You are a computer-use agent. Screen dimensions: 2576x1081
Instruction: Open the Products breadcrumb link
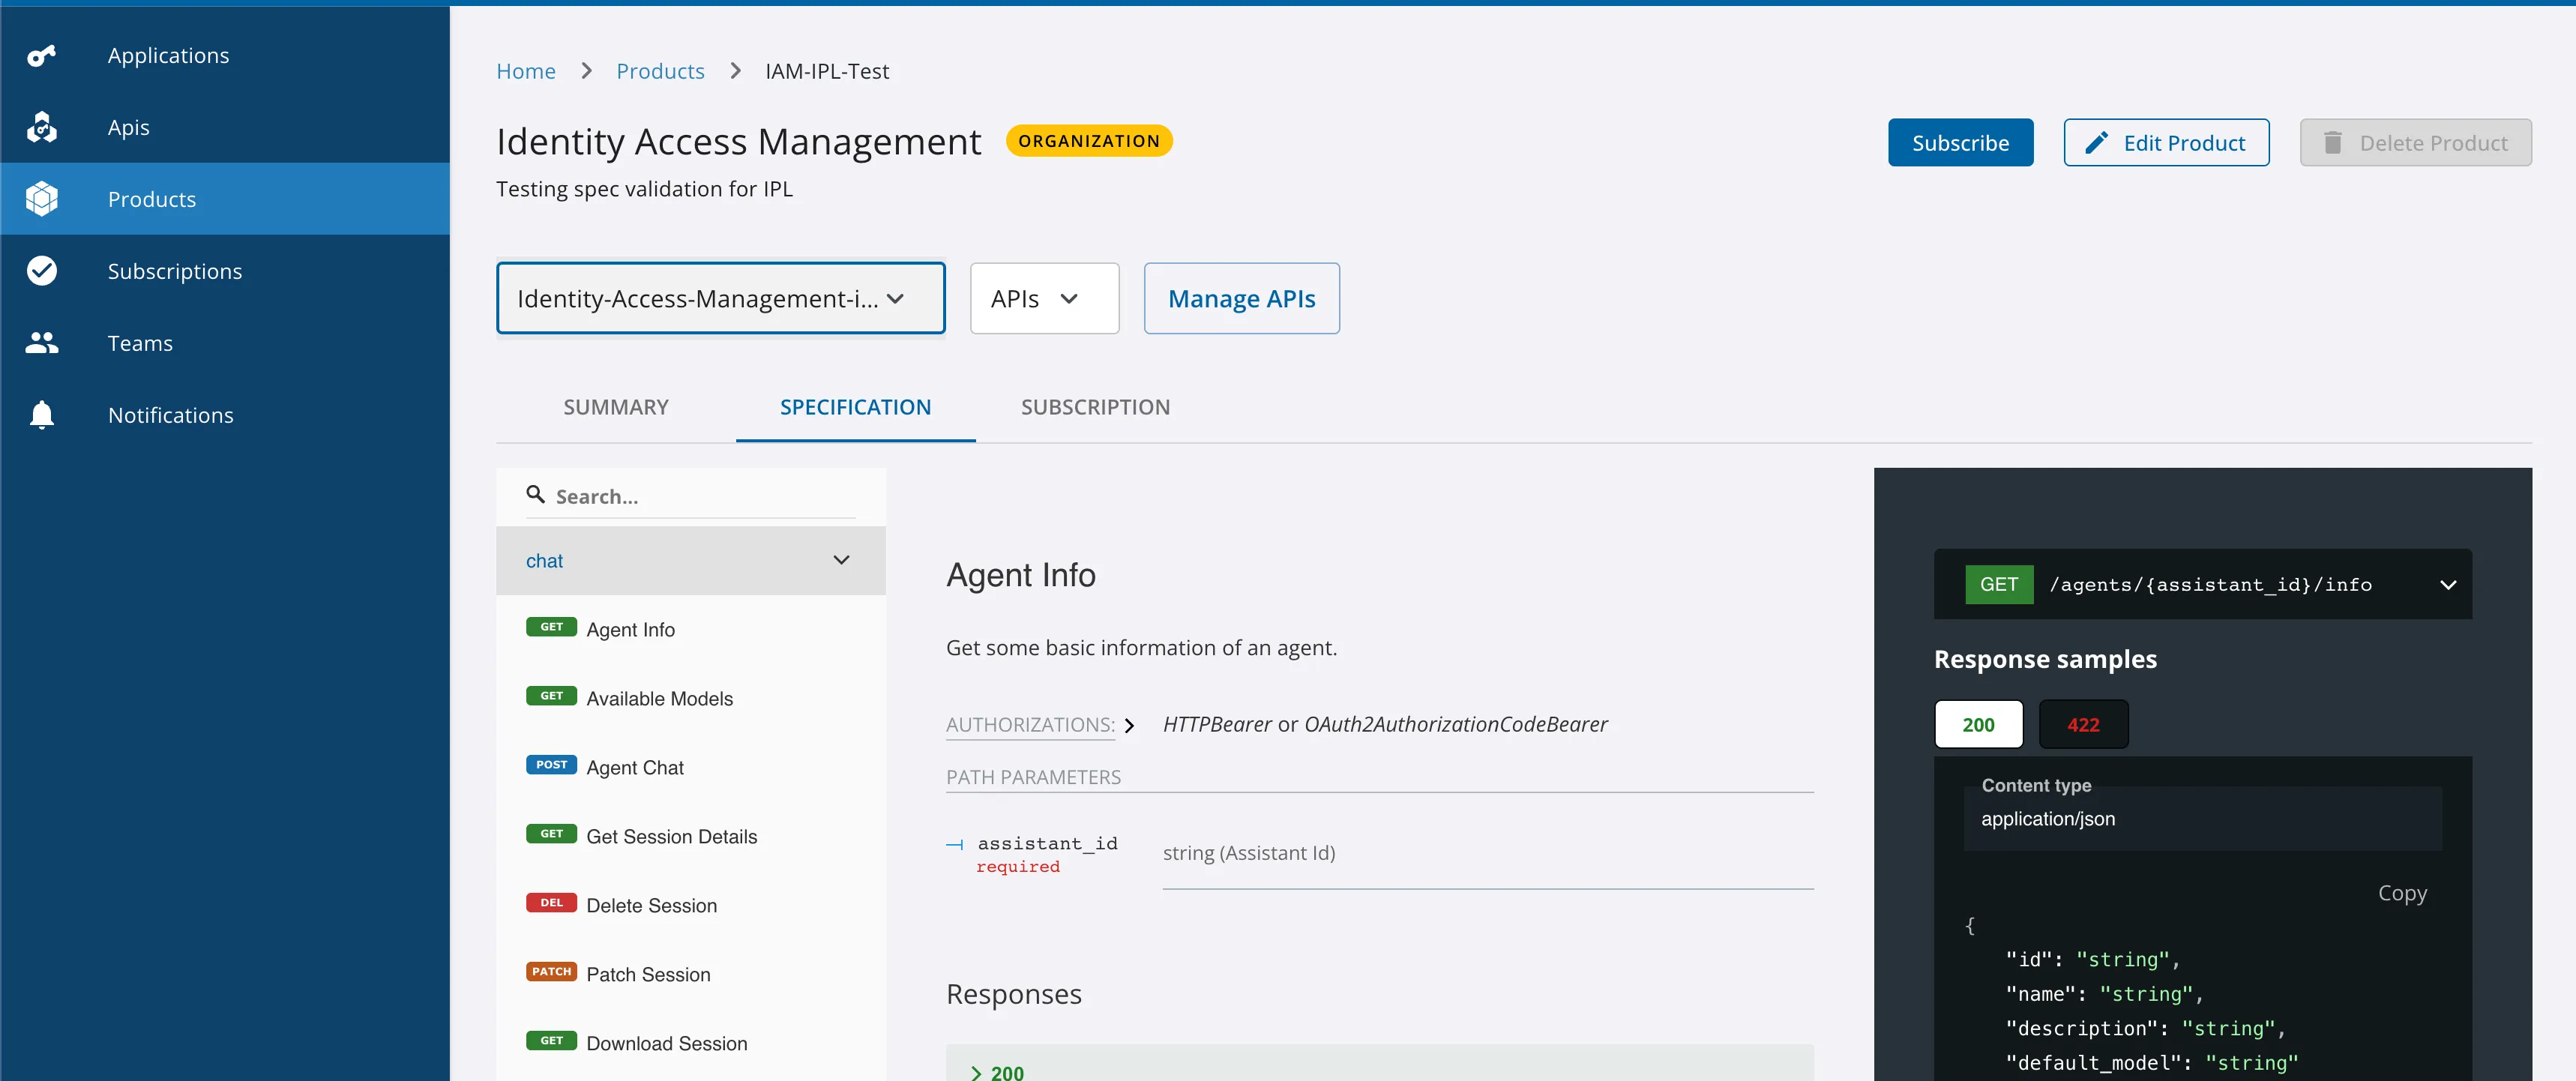click(660, 71)
